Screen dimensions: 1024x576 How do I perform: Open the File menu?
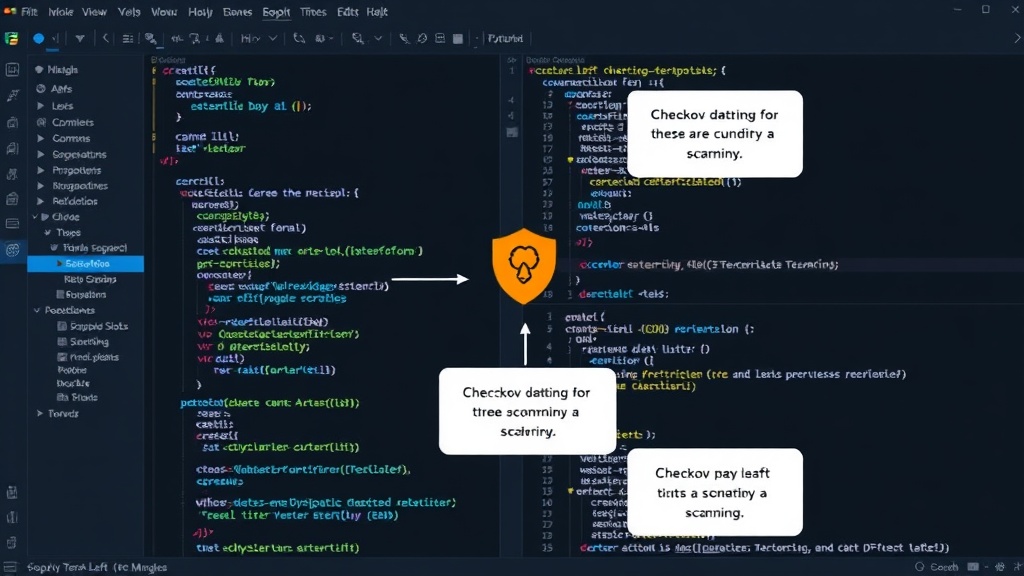pyautogui.click(x=29, y=12)
